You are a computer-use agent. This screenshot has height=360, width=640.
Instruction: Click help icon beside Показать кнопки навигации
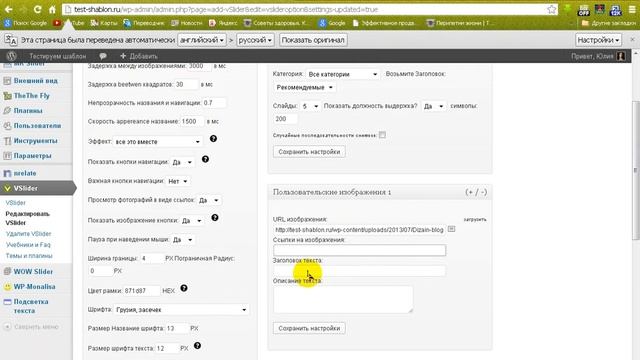(x=205, y=159)
